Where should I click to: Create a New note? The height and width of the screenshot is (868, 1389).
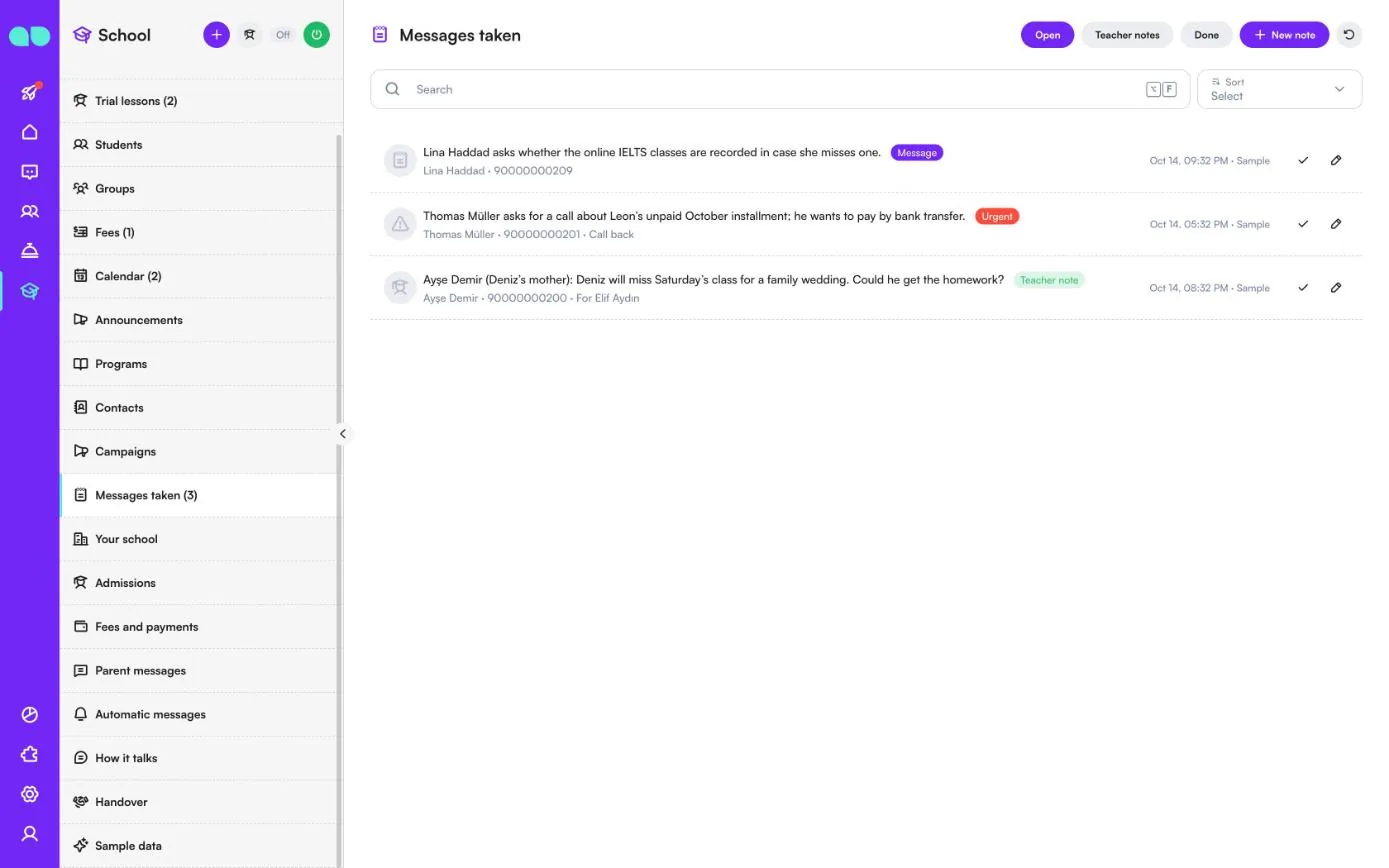pyautogui.click(x=1284, y=35)
